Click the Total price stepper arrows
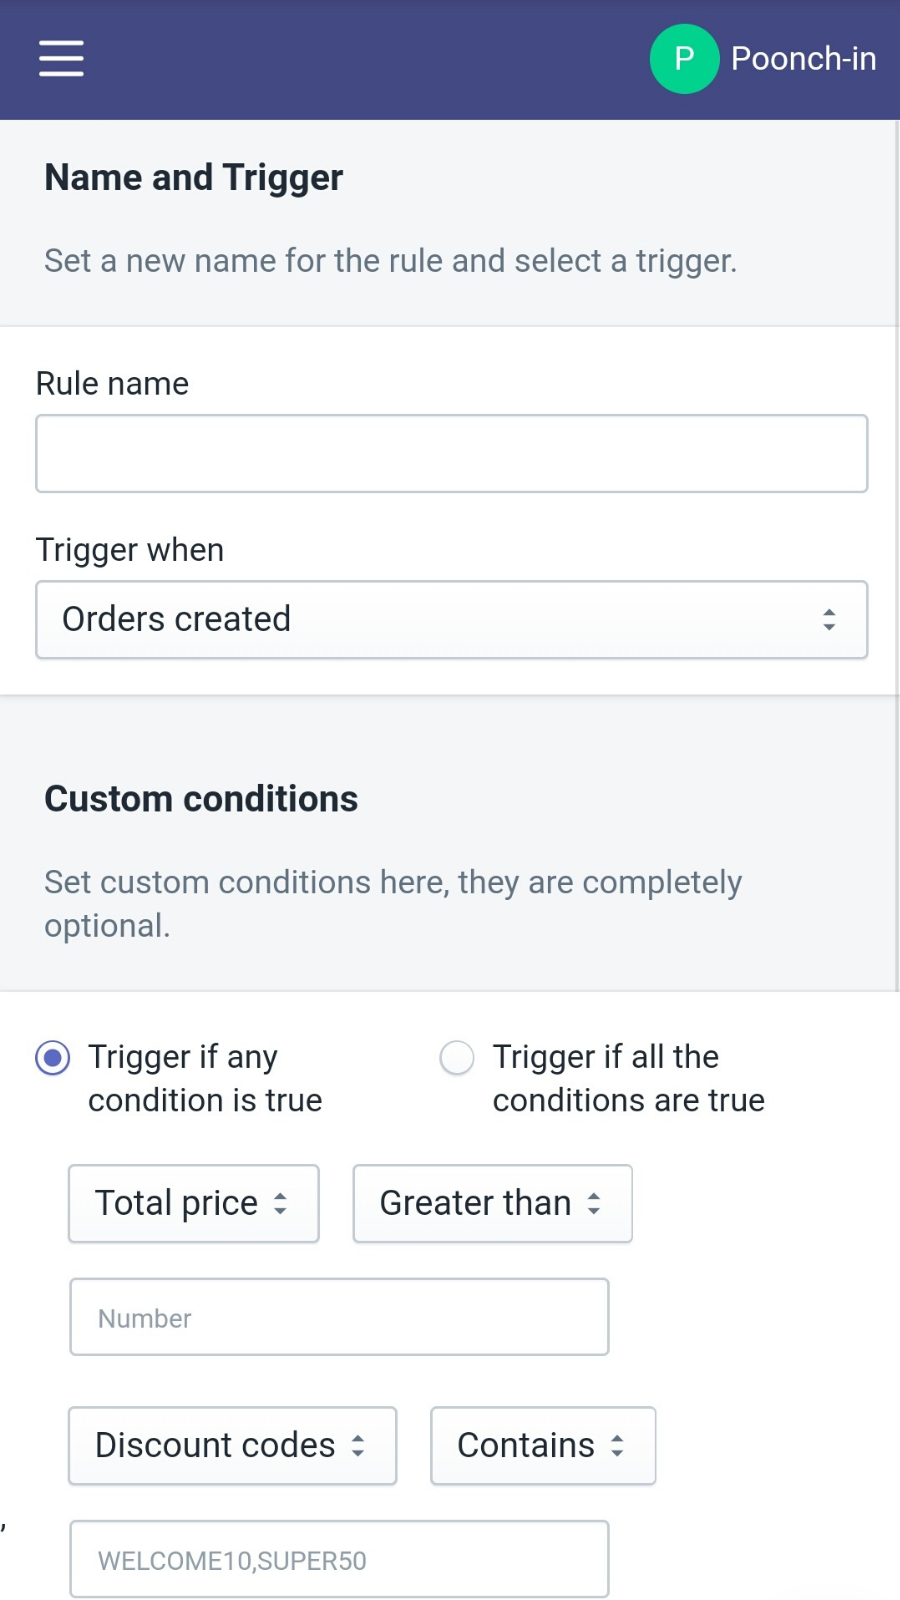Viewport: 900px width, 1600px height. pos(281,1203)
